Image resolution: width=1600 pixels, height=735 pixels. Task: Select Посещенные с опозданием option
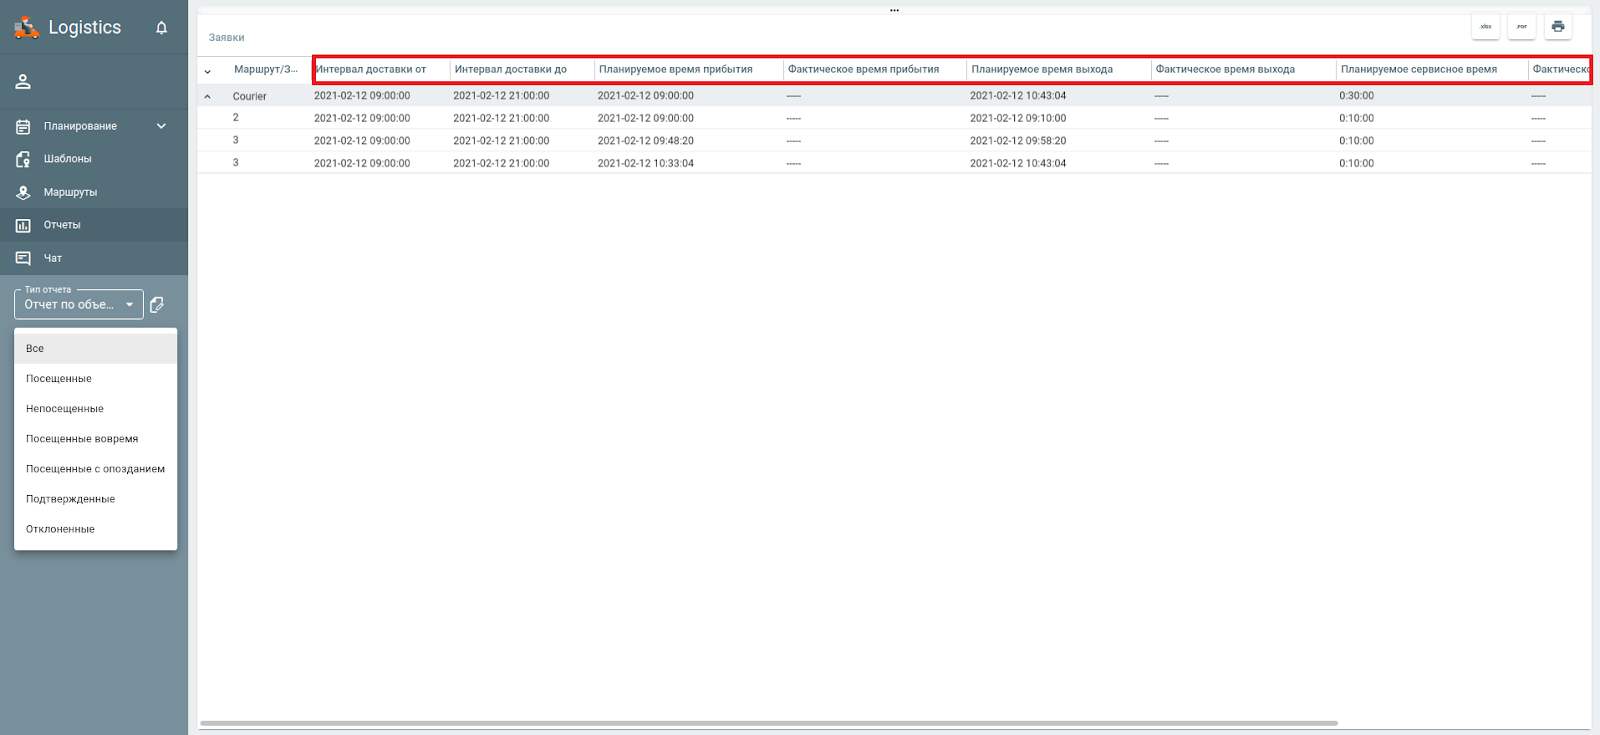(x=95, y=469)
